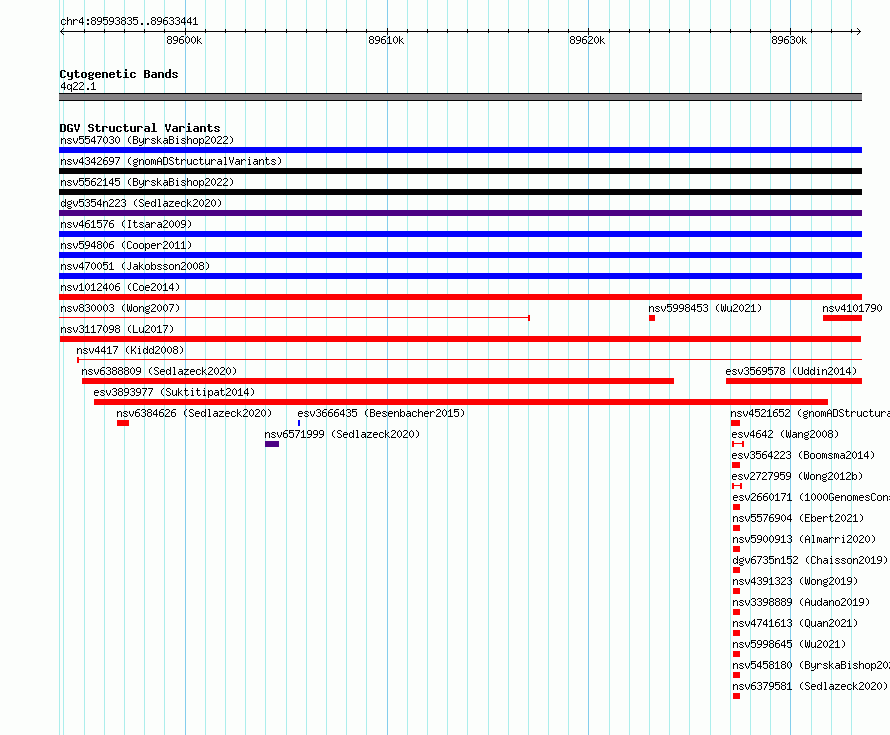Open nsv461576 (Itsara2009) variant label
890x735 pixels.
click(x=126, y=224)
